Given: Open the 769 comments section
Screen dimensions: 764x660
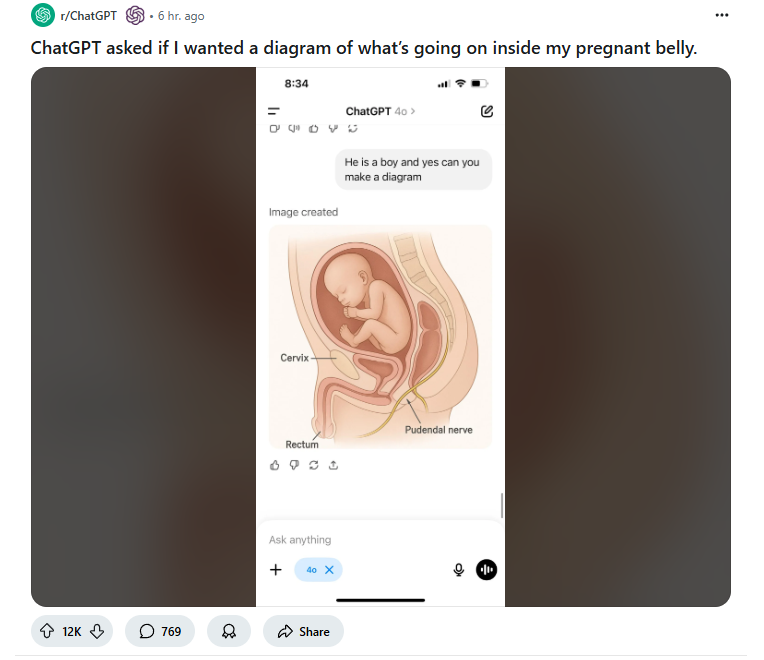Looking at the screenshot, I should [160, 631].
